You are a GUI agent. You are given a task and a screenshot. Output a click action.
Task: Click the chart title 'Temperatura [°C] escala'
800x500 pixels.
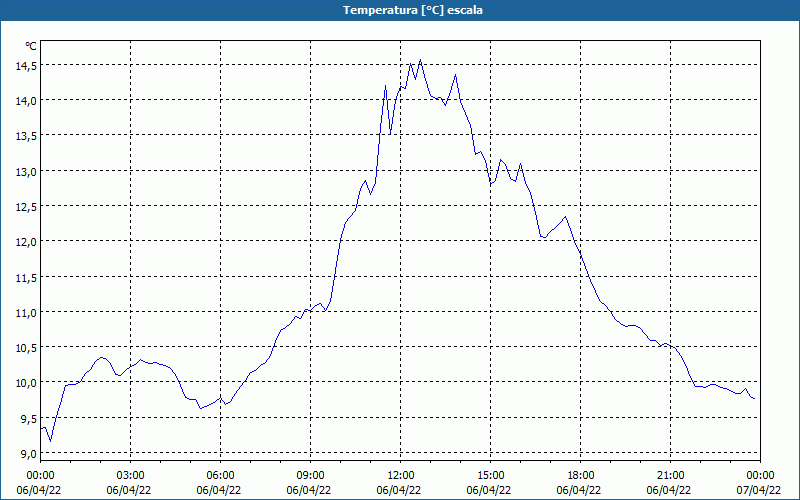[x=413, y=10]
